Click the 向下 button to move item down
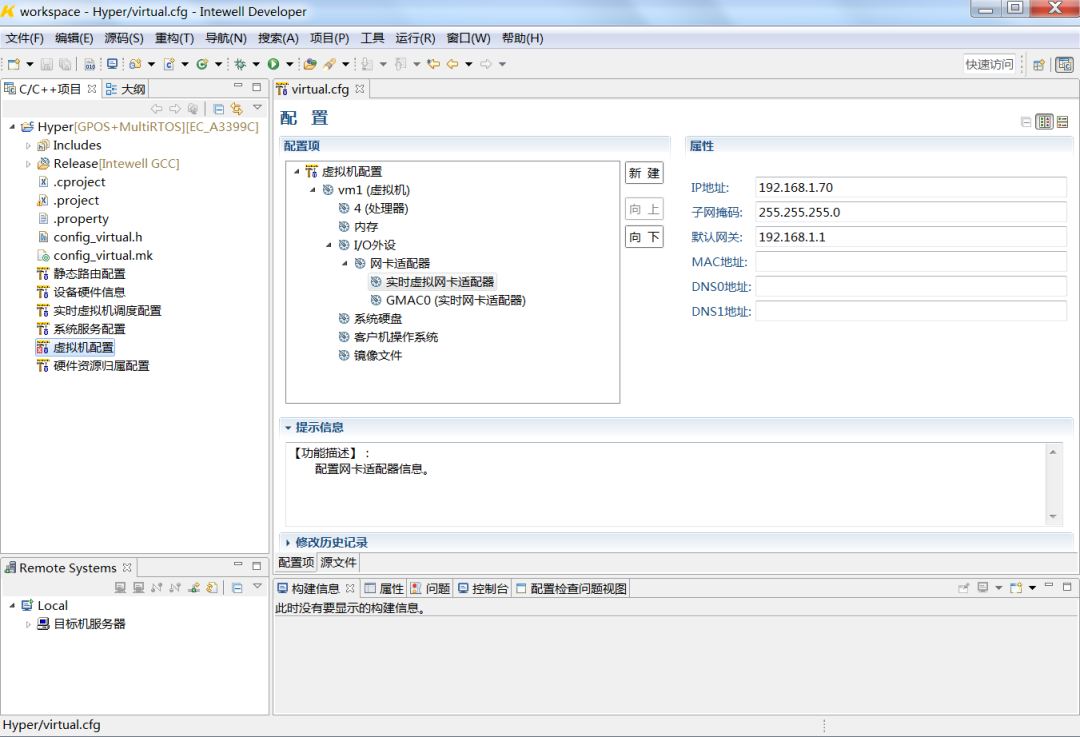This screenshot has height=737, width=1080. 643,239
